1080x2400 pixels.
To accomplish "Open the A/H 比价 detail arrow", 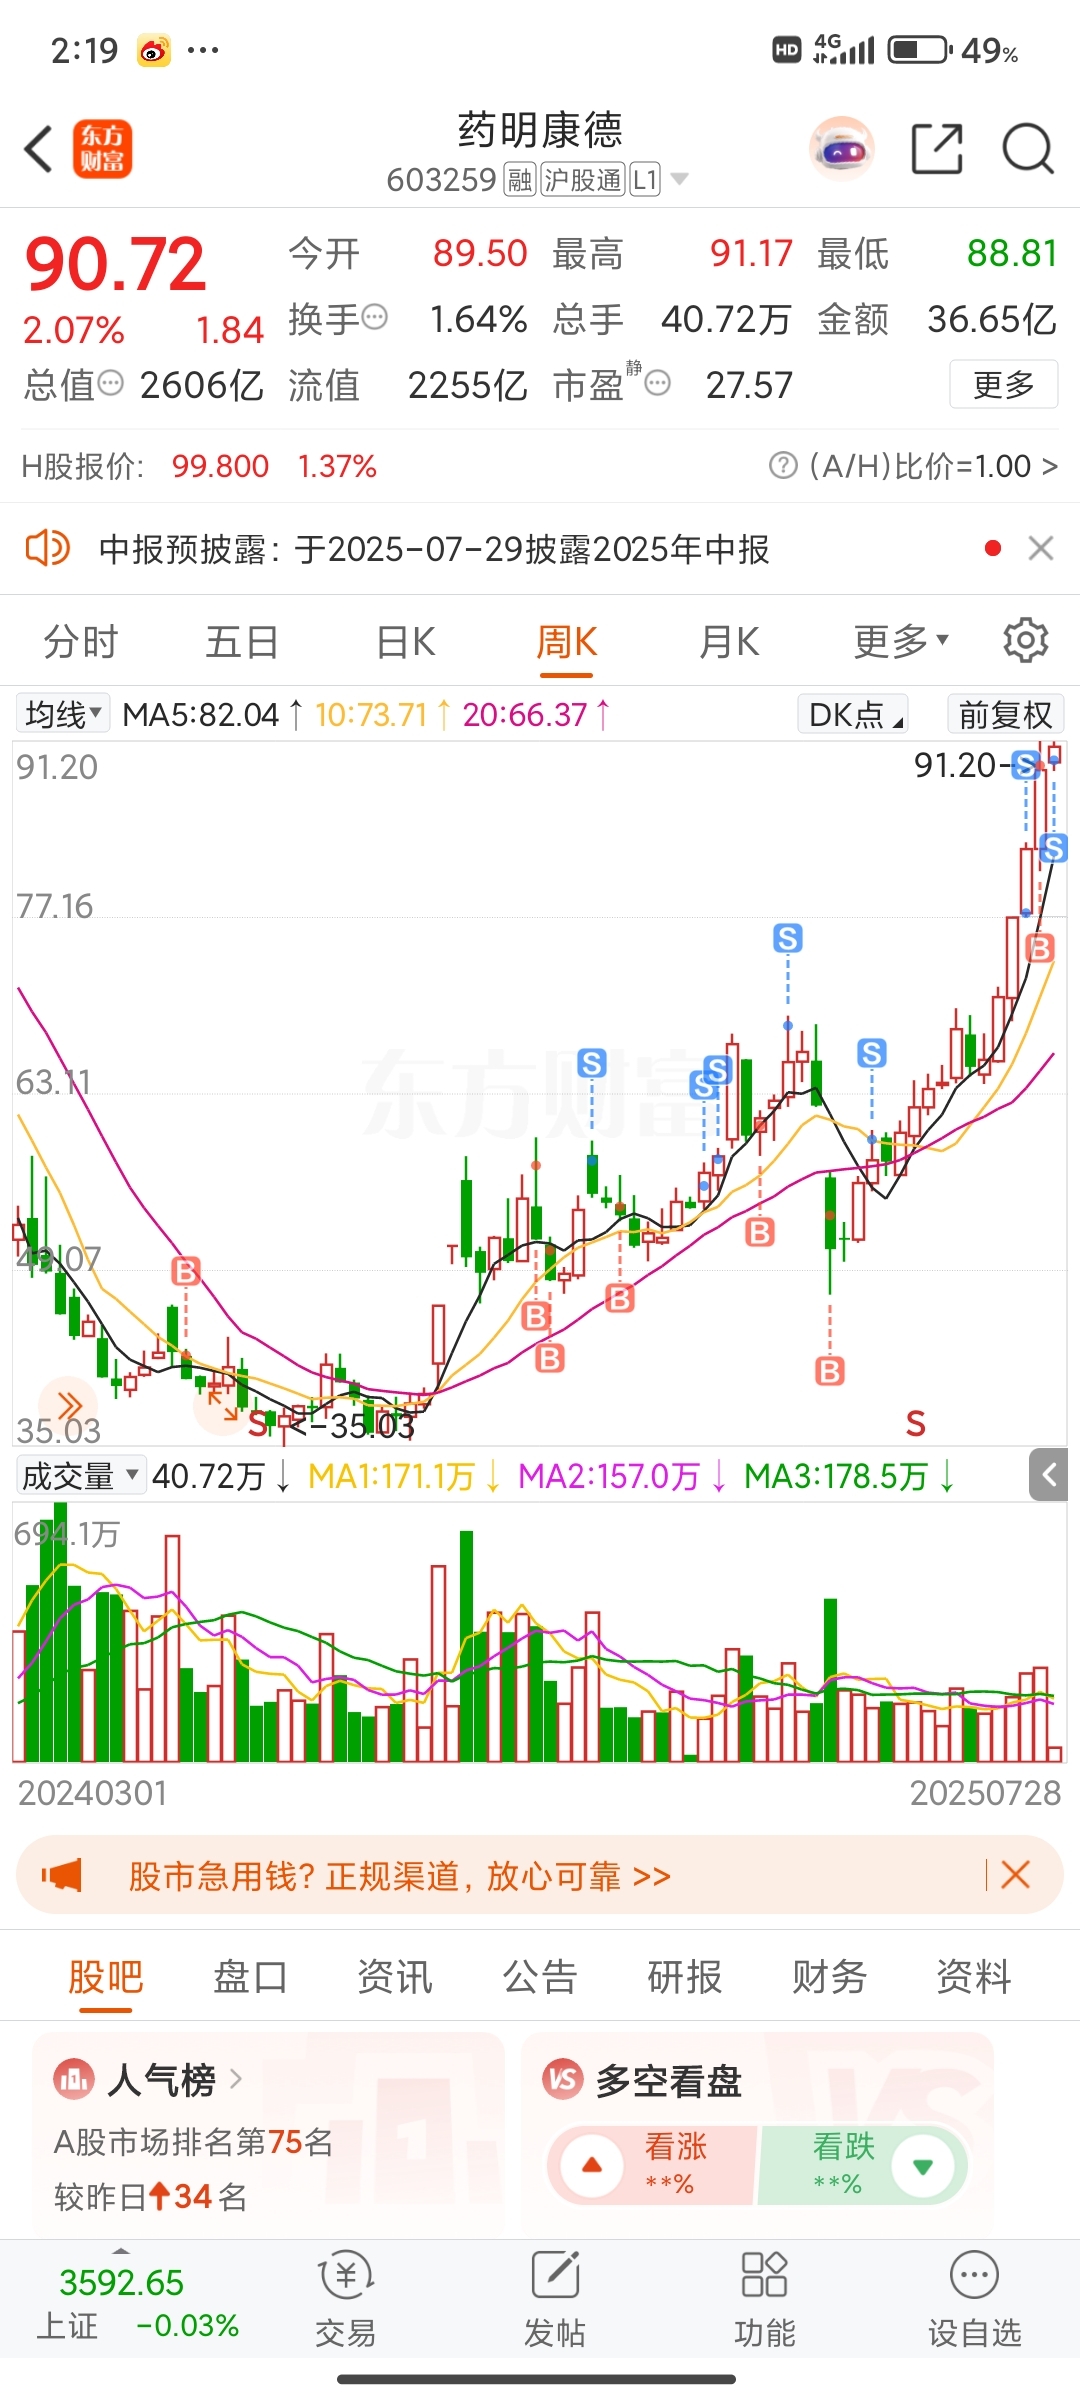I will (1049, 466).
